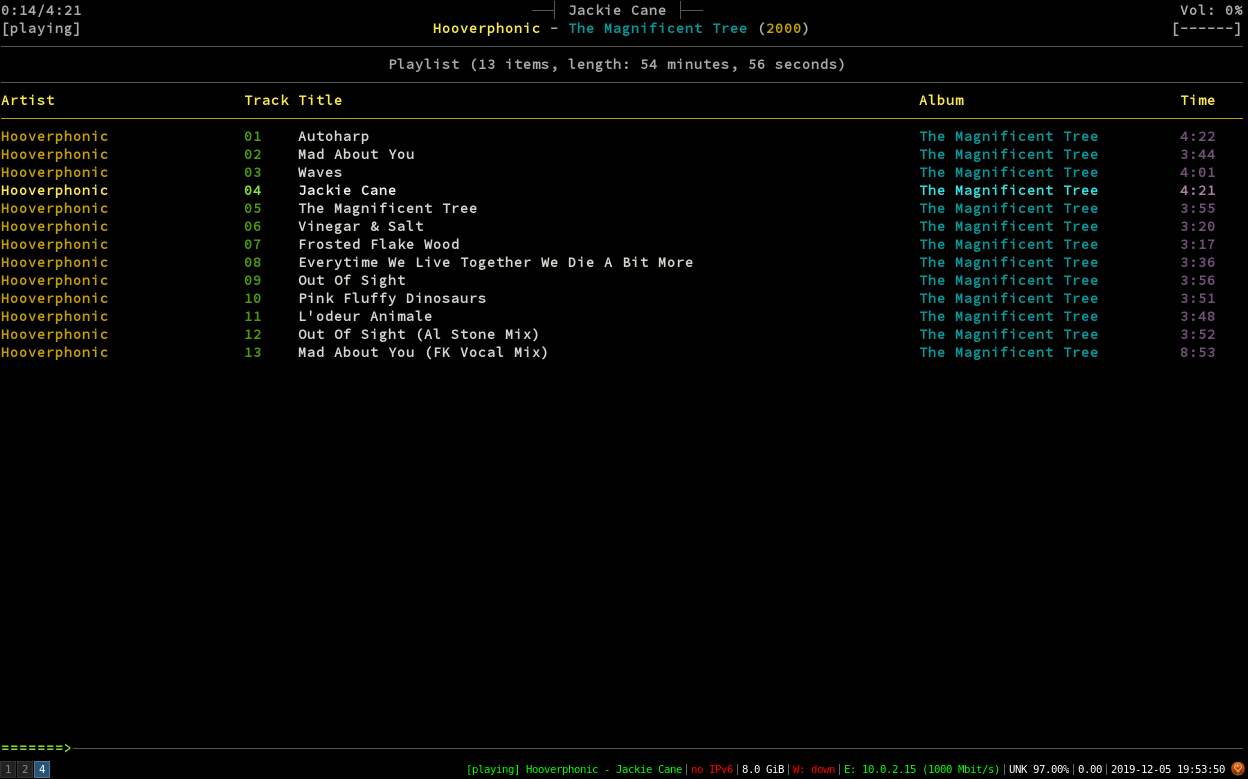Viewport: 1248px width, 779px height.
Task: Click the 8.0 GiB disk indicator
Action: pyautogui.click(x=763, y=769)
